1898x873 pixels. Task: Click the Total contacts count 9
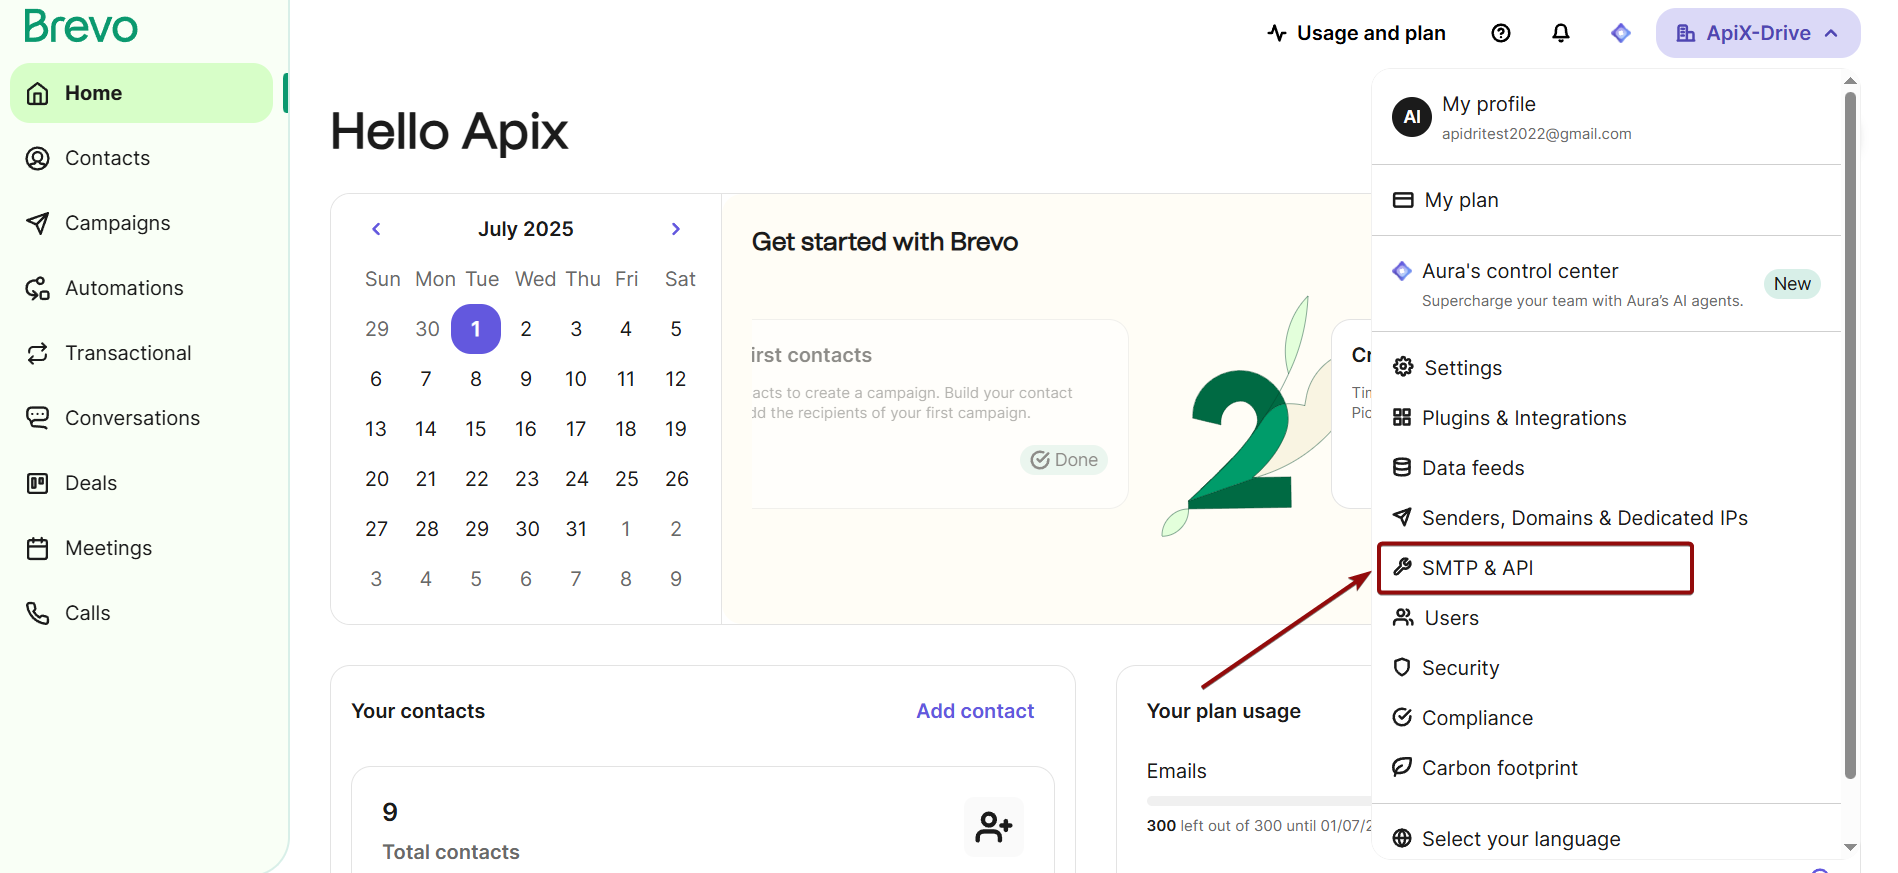pos(390,812)
